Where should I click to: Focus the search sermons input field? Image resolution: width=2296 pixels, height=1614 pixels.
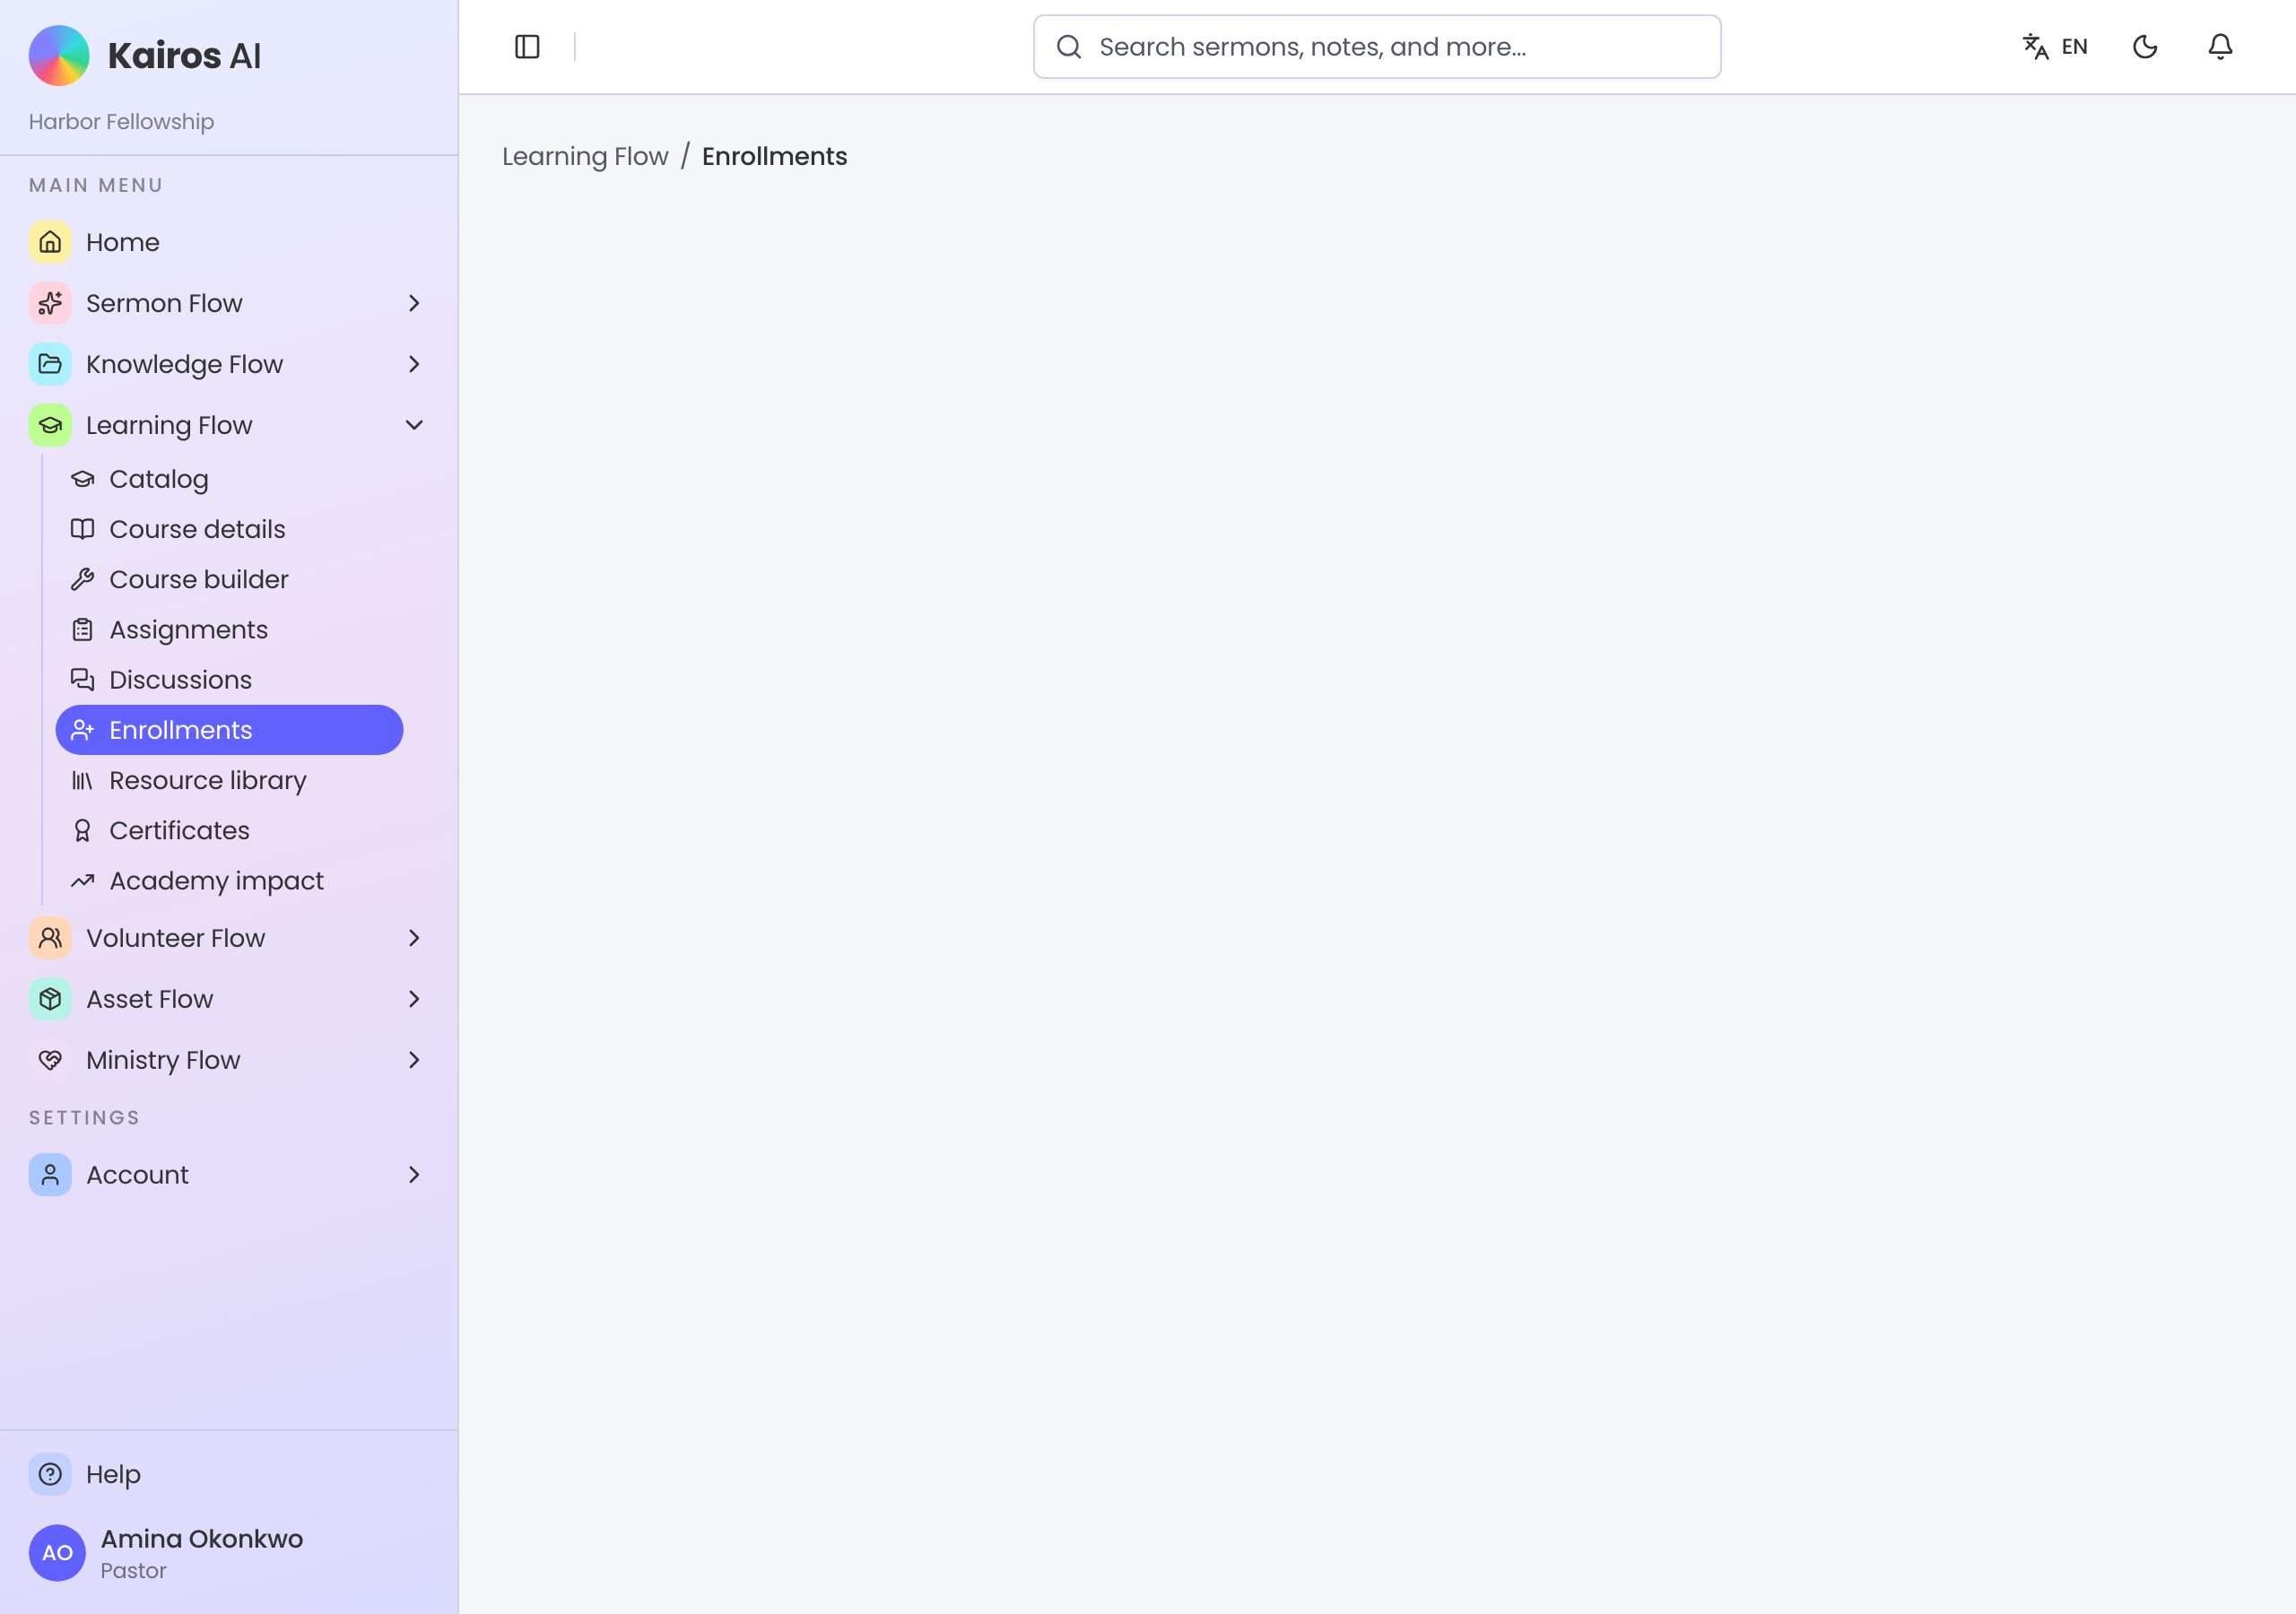coord(1376,47)
